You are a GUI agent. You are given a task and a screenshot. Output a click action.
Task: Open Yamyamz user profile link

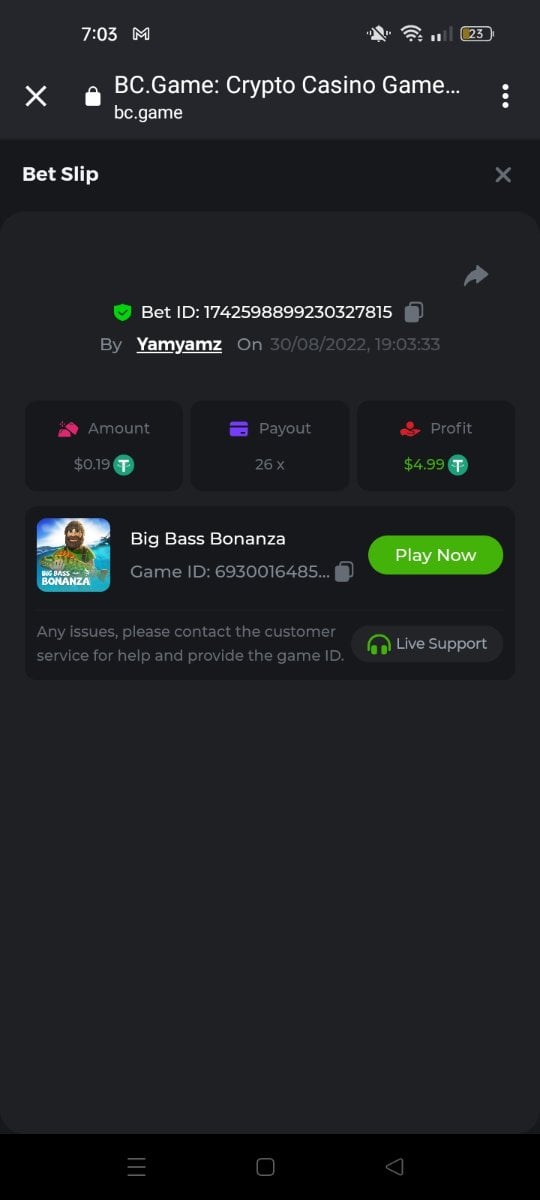[179, 344]
